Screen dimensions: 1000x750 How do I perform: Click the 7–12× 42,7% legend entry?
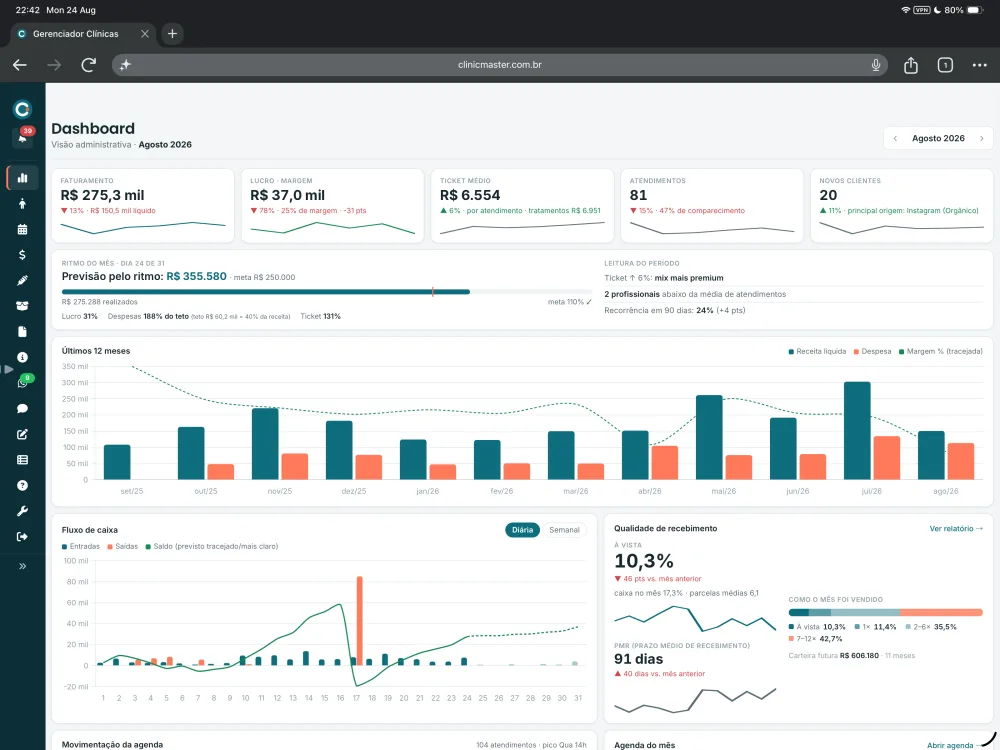(816, 638)
